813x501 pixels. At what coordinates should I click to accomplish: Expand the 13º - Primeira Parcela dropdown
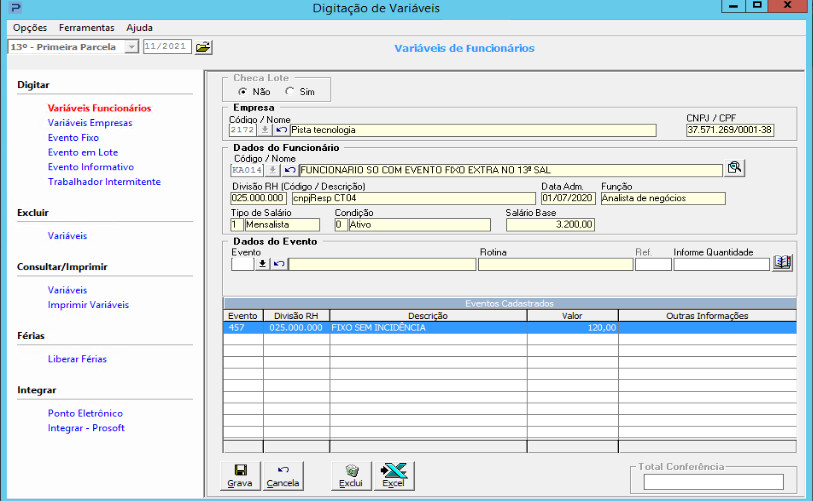[x=131, y=47]
